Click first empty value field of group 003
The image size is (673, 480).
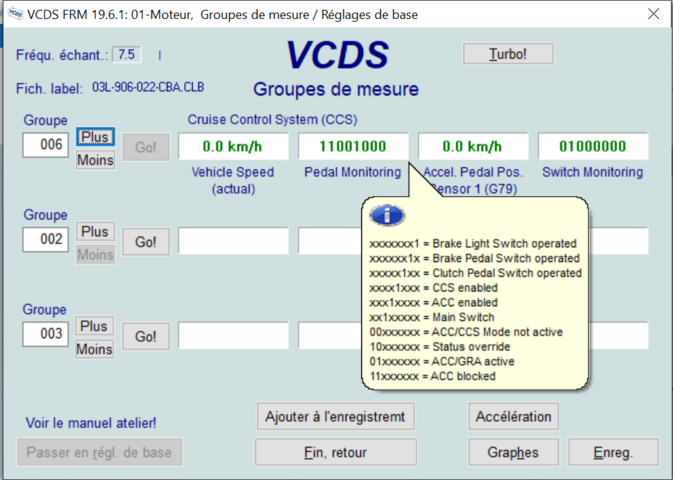[233, 335]
